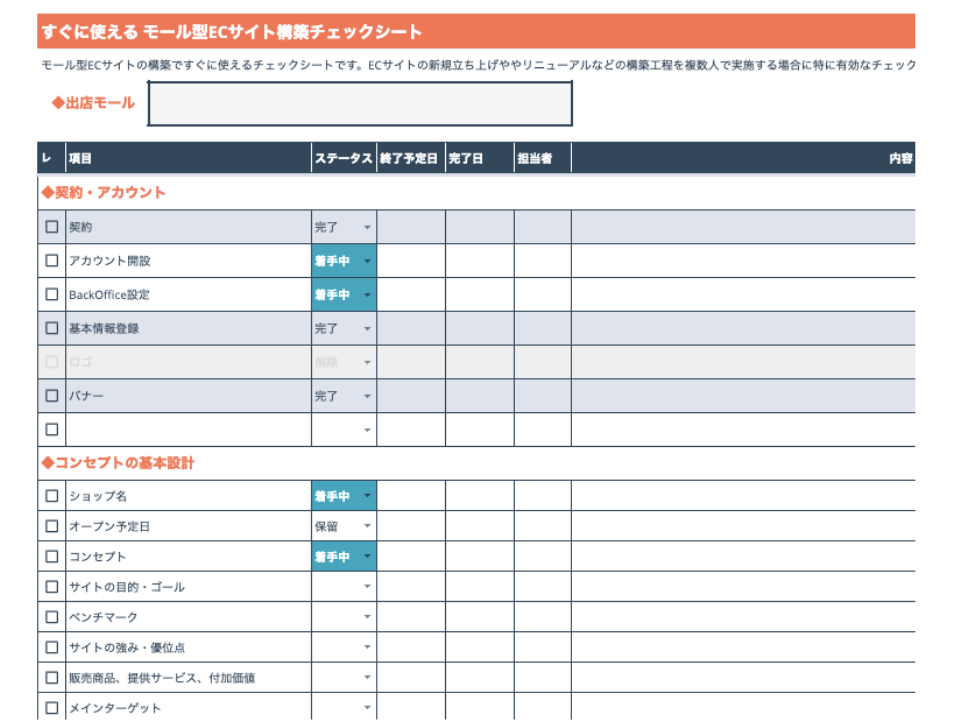Click the 内容 column header
This screenshot has height=720, width=960.
[x=743, y=159]
